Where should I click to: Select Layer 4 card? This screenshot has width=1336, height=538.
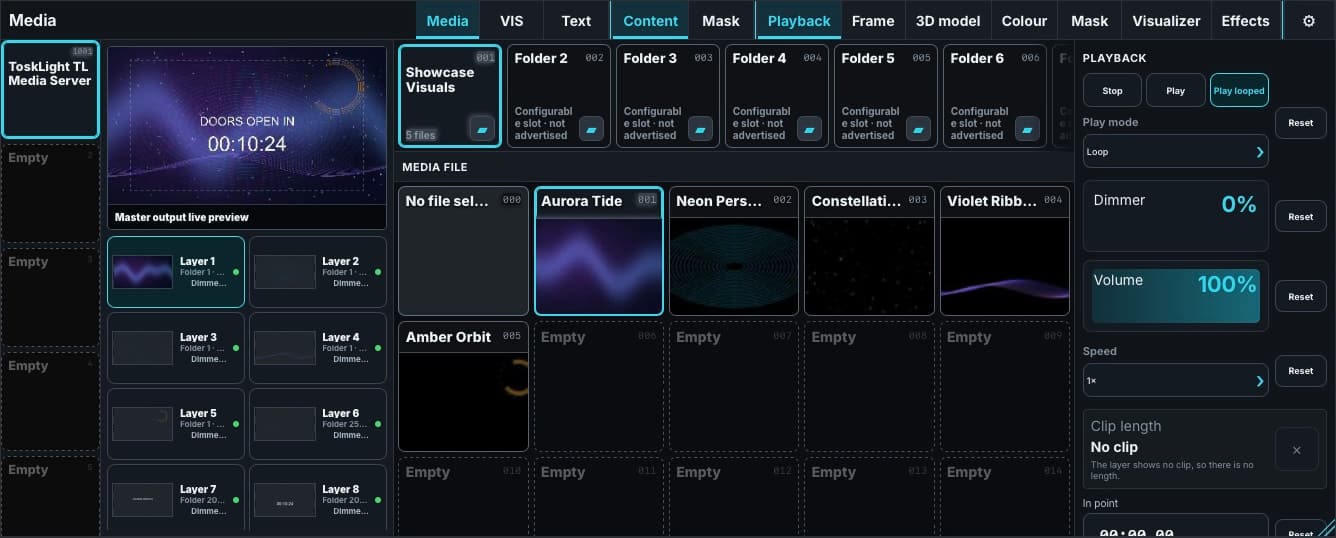tap(318, 348)
